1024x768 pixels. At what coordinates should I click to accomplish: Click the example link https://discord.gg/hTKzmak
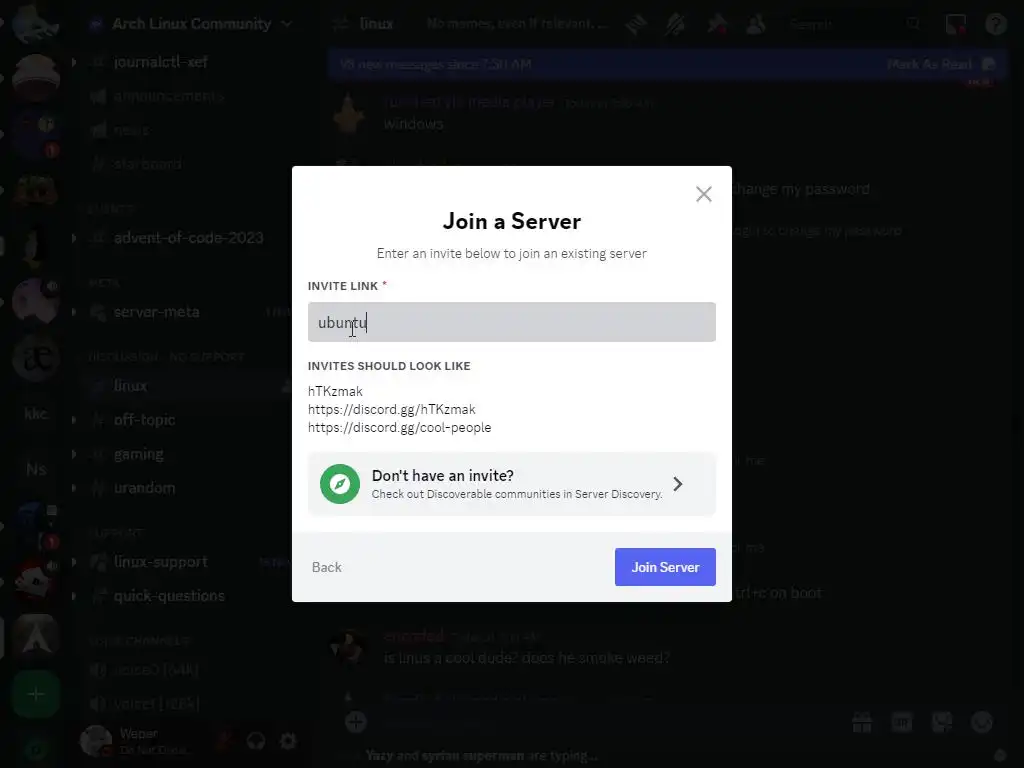click(392, 409)
